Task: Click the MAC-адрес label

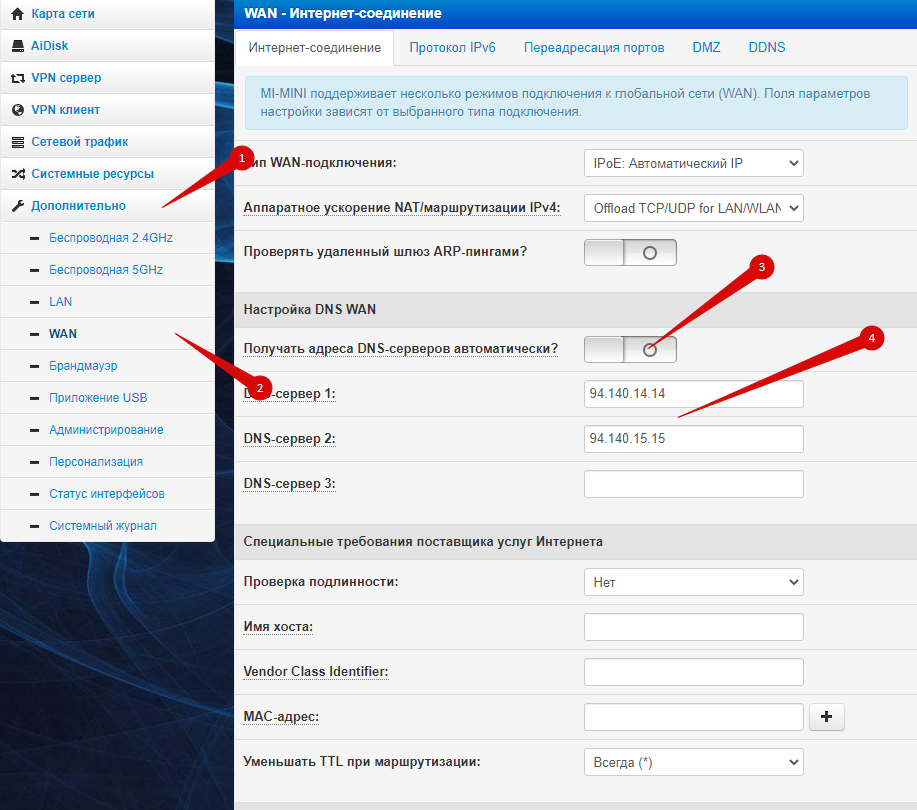Action: [x=281, y=717]
